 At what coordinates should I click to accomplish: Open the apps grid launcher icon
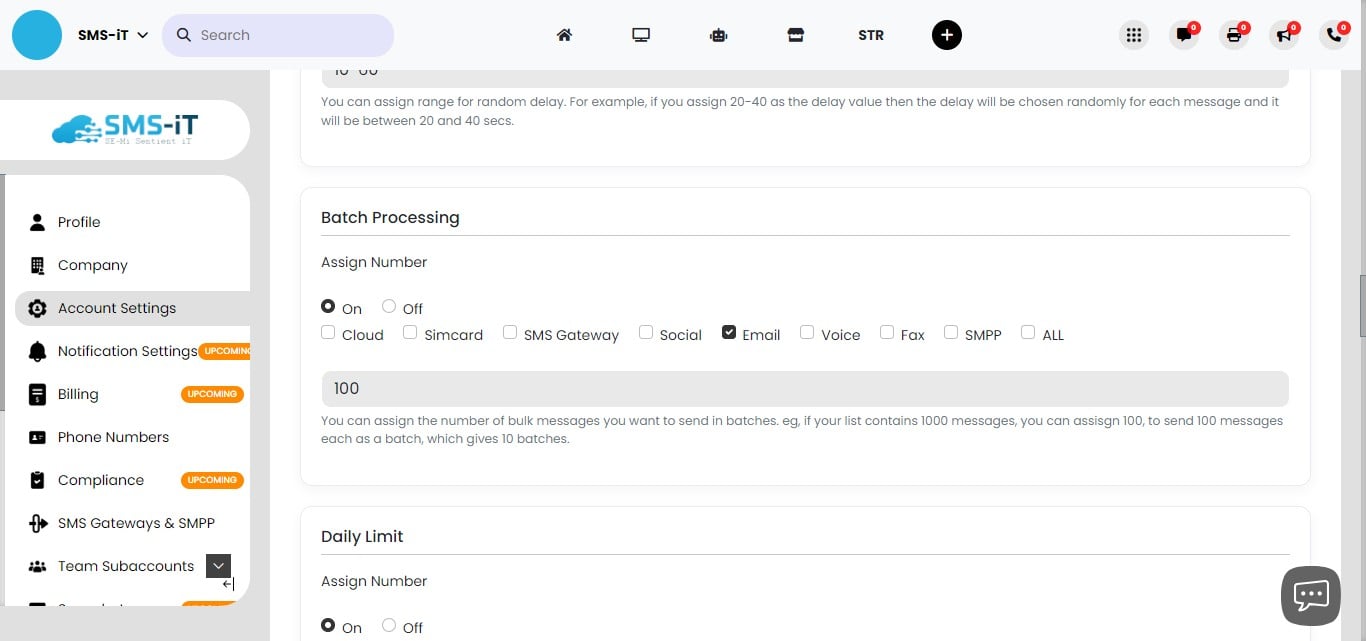tap(1133, 34)
